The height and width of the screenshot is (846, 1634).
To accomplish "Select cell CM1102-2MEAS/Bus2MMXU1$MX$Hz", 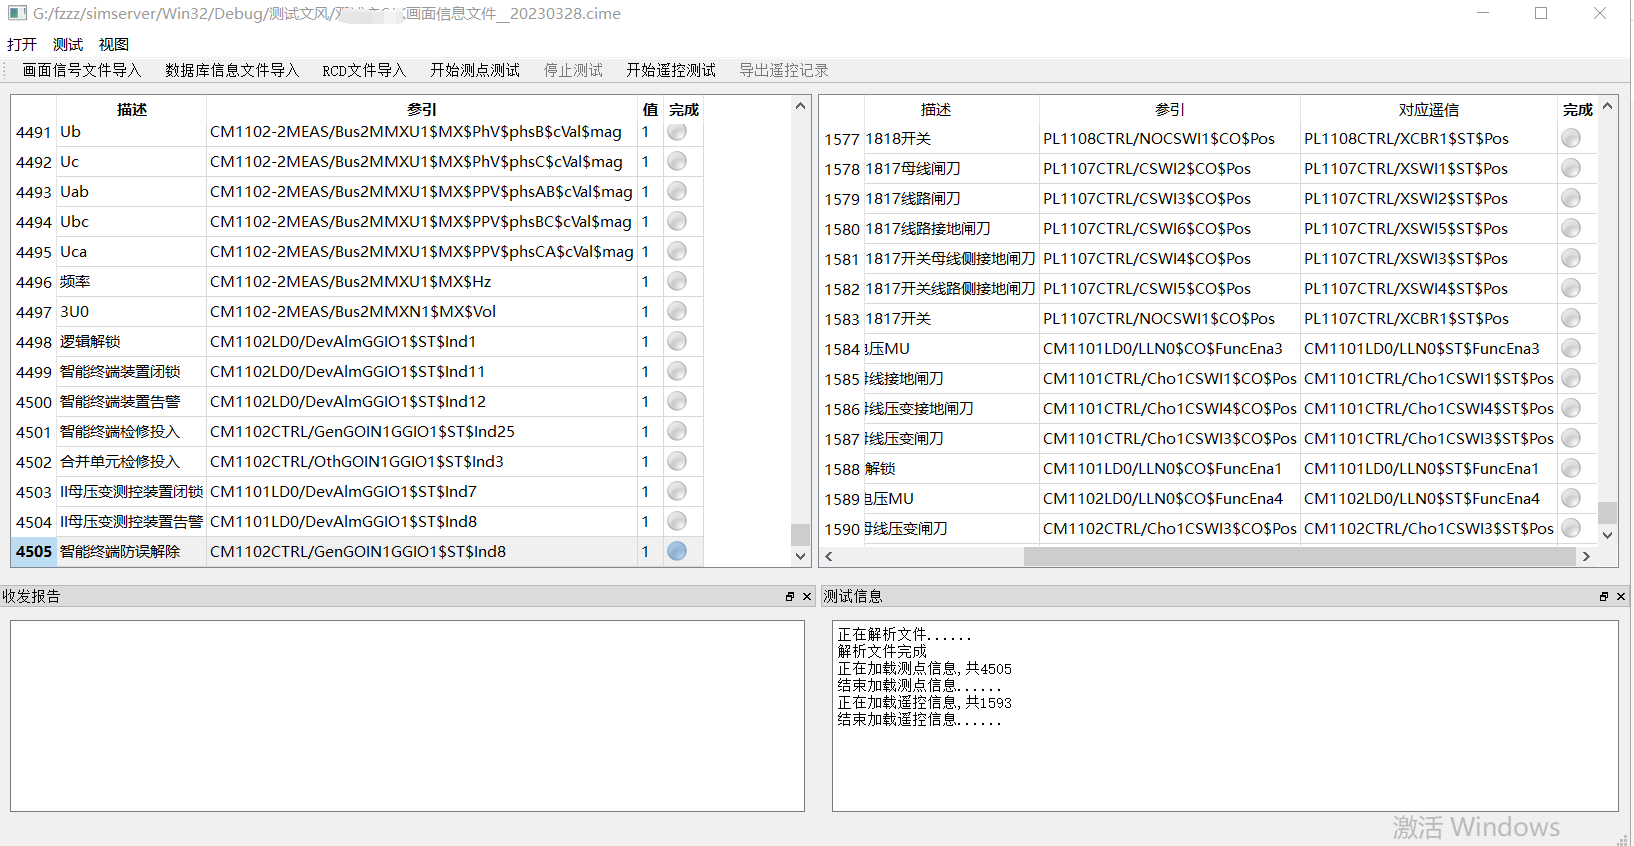I will click(x=422, y=282).
